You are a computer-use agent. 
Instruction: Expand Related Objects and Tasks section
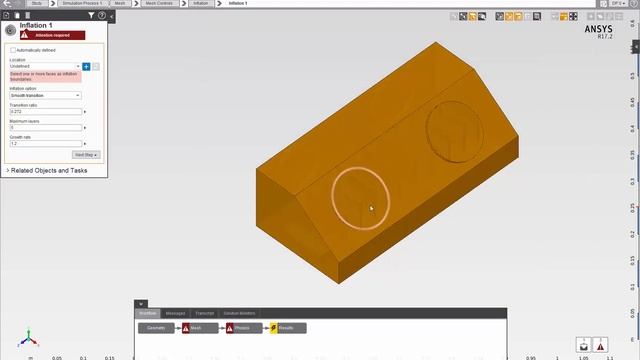point(47,171)
